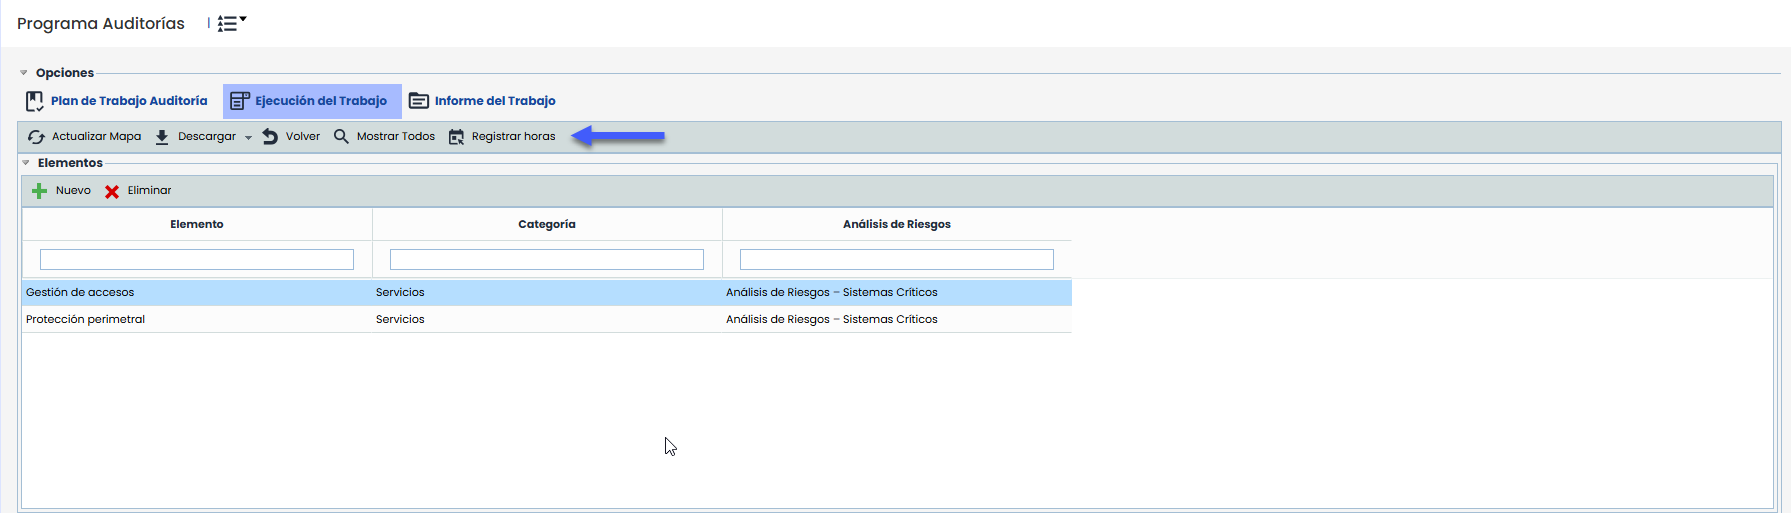Click the Elemento filter input field
The width and height of the screenshot is (1791, 513).
[x=197, y=260]
